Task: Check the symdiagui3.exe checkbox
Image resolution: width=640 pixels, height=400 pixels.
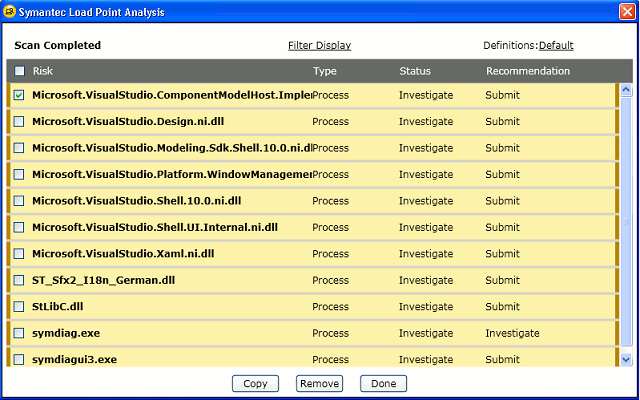Action: point(19,360)
